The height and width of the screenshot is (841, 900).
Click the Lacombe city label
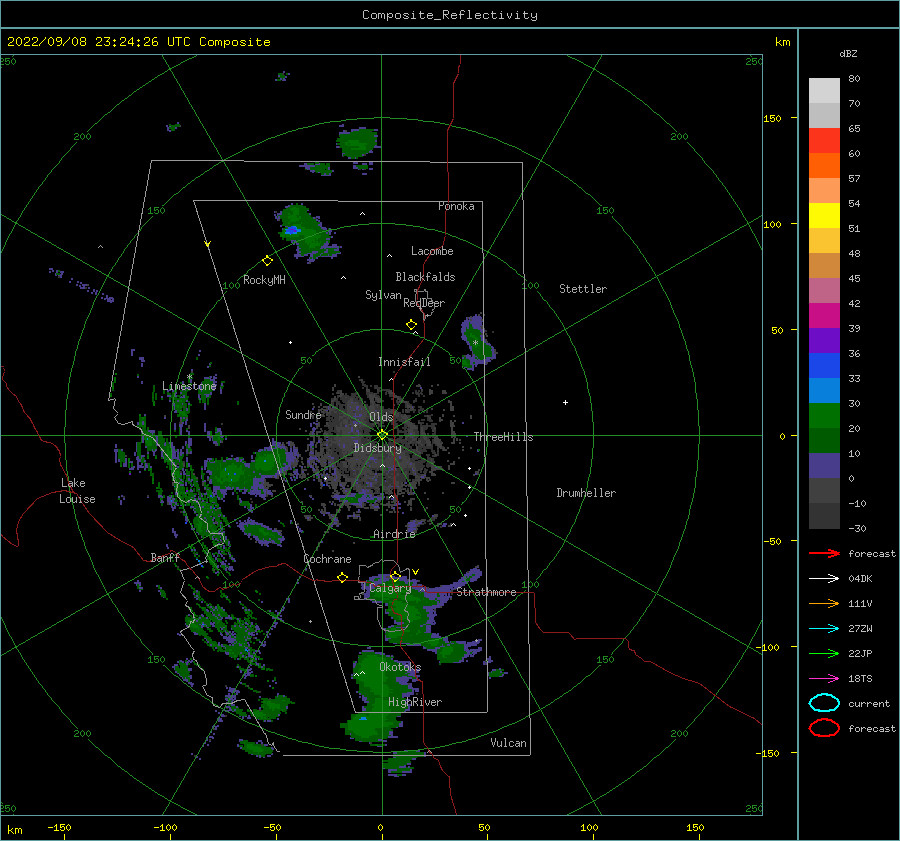(x=432, y=251)
